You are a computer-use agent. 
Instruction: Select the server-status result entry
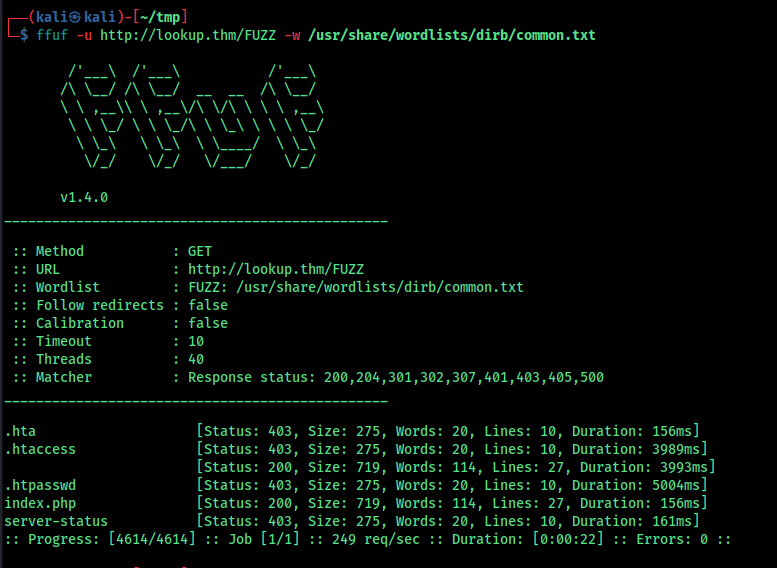click(352, 521)
